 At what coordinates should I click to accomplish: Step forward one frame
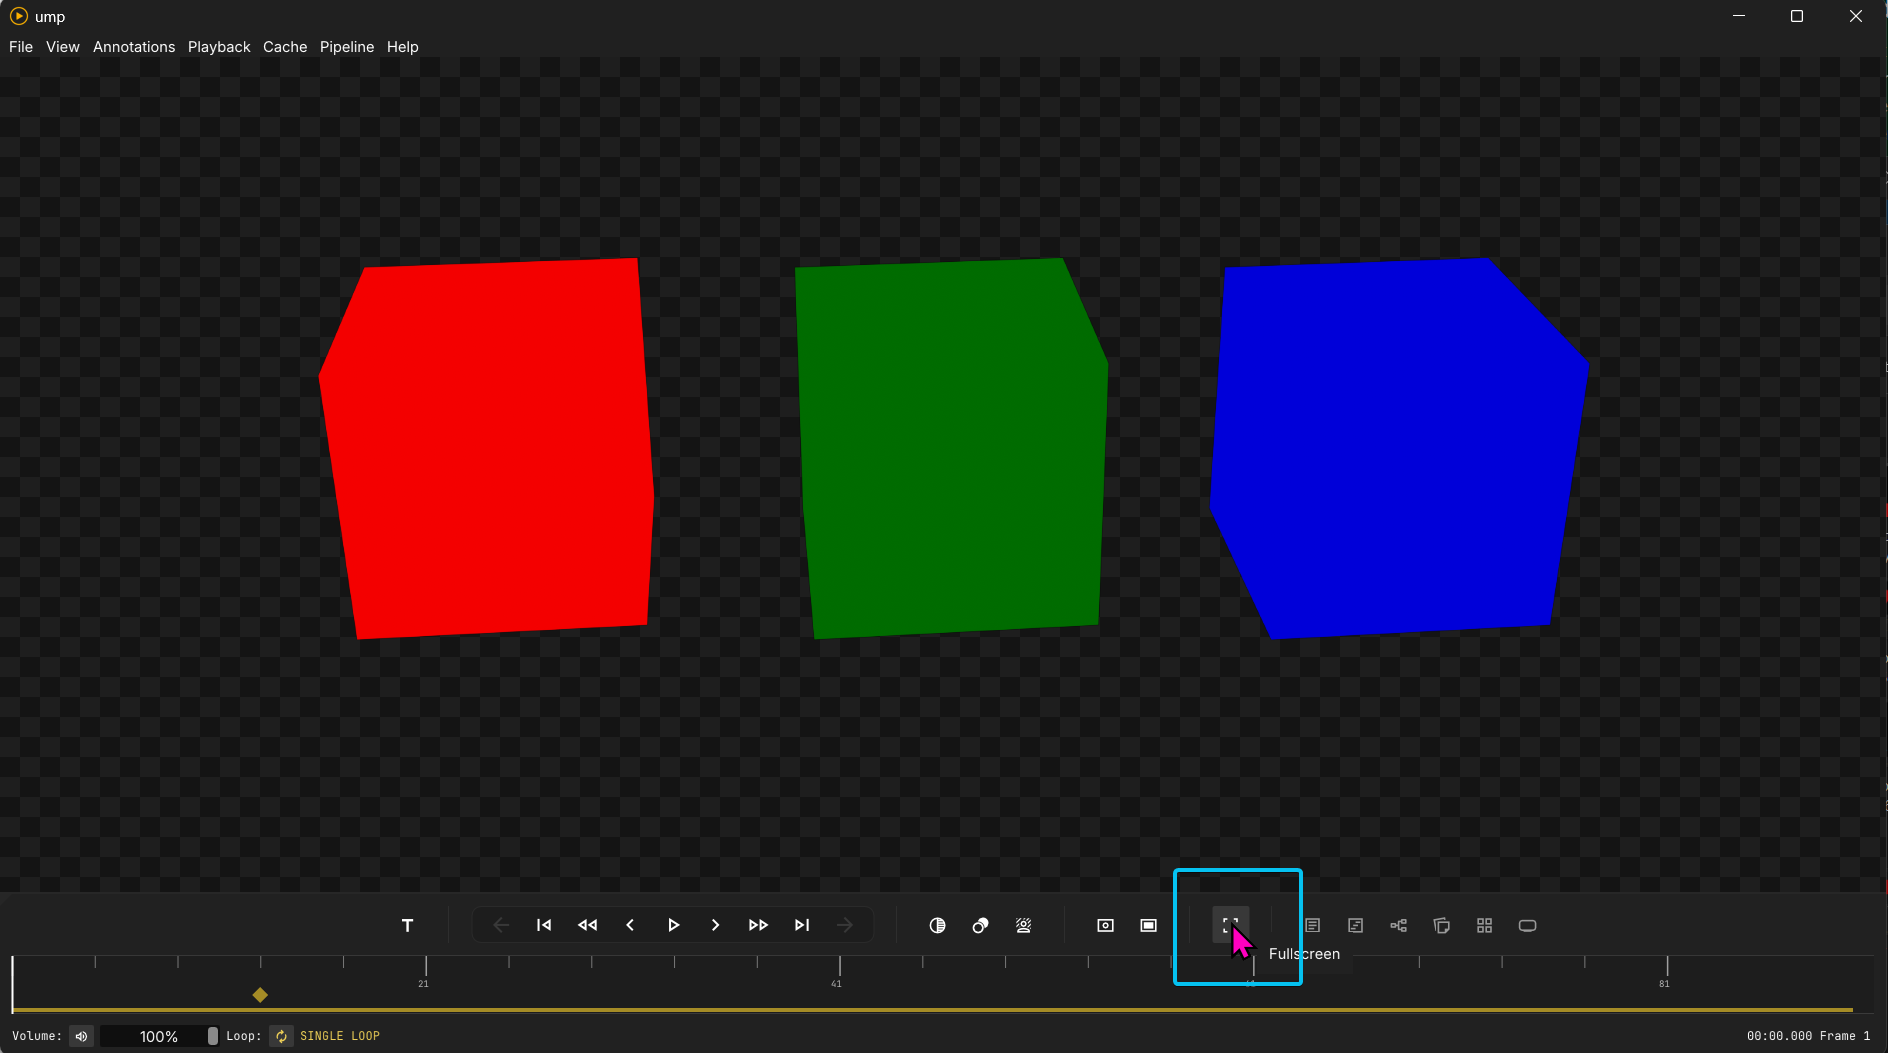pos(715,926)
